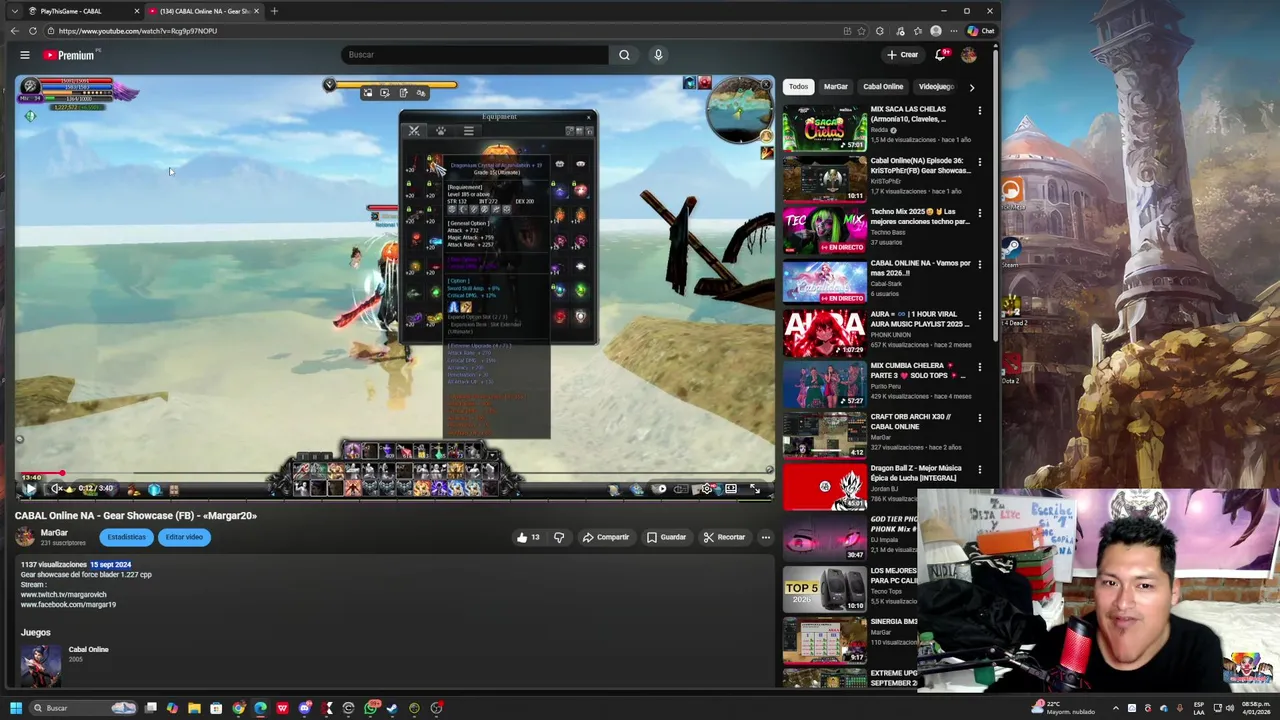Open more actions three-dot menu below video

[766, 537]
